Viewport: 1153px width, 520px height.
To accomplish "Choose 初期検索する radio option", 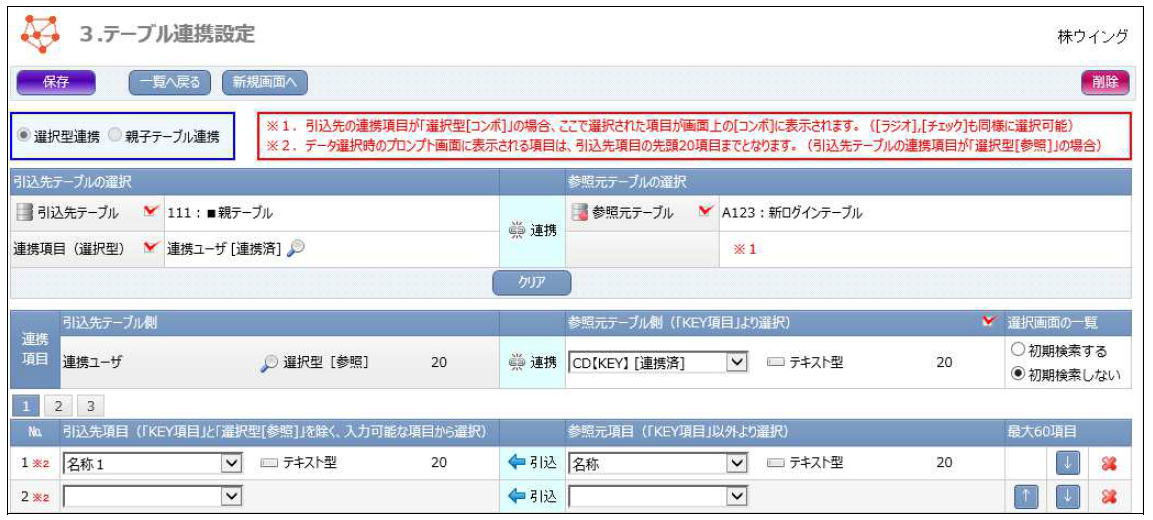I will [x=1018, y=352].
